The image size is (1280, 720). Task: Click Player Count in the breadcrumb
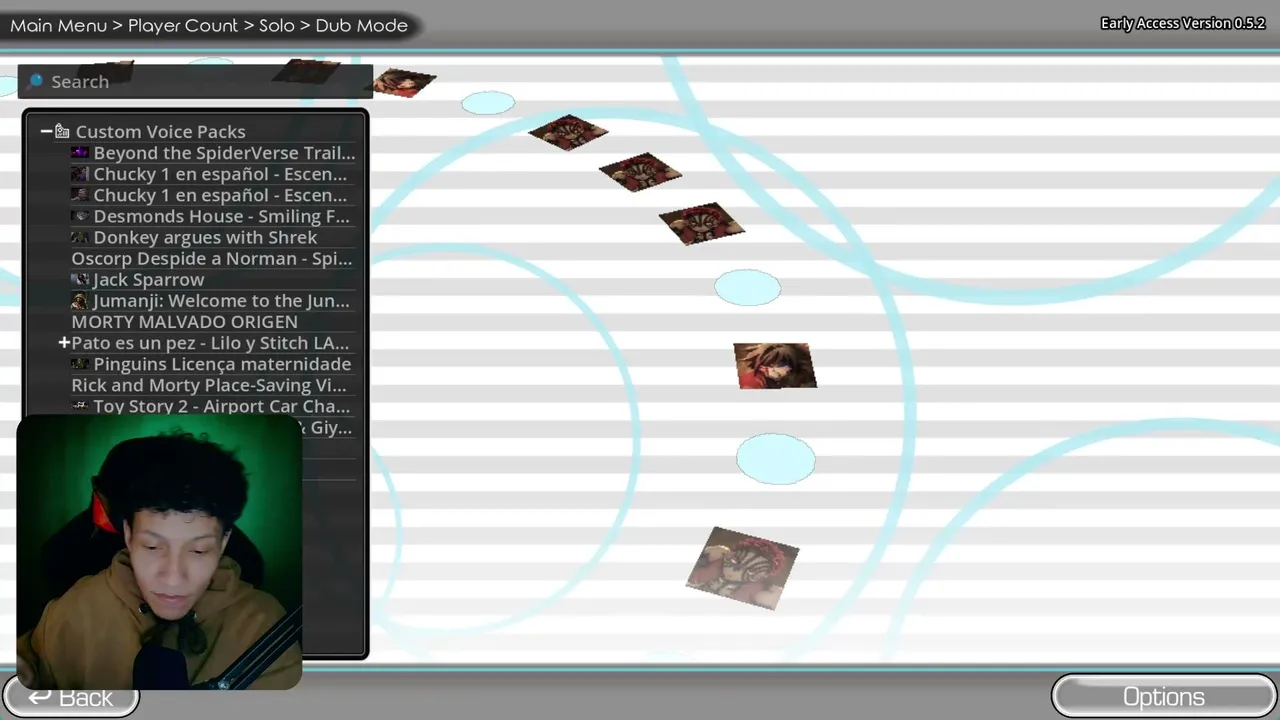tap(183, 25)
